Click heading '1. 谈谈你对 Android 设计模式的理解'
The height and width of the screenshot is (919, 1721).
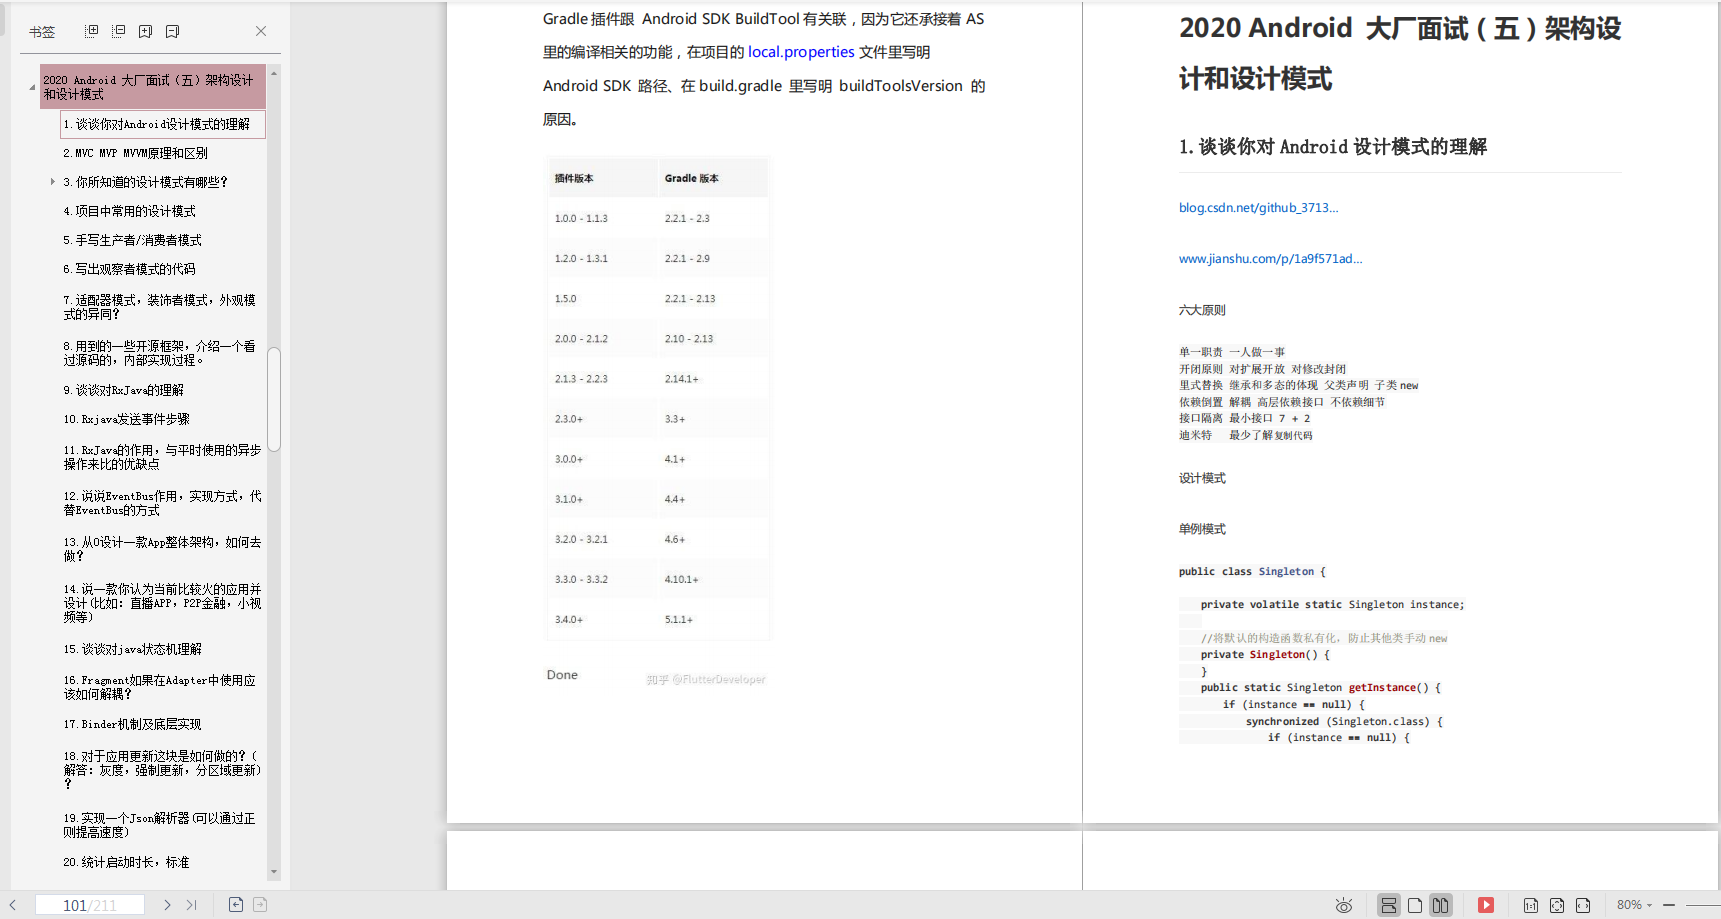coord(1333,147)
